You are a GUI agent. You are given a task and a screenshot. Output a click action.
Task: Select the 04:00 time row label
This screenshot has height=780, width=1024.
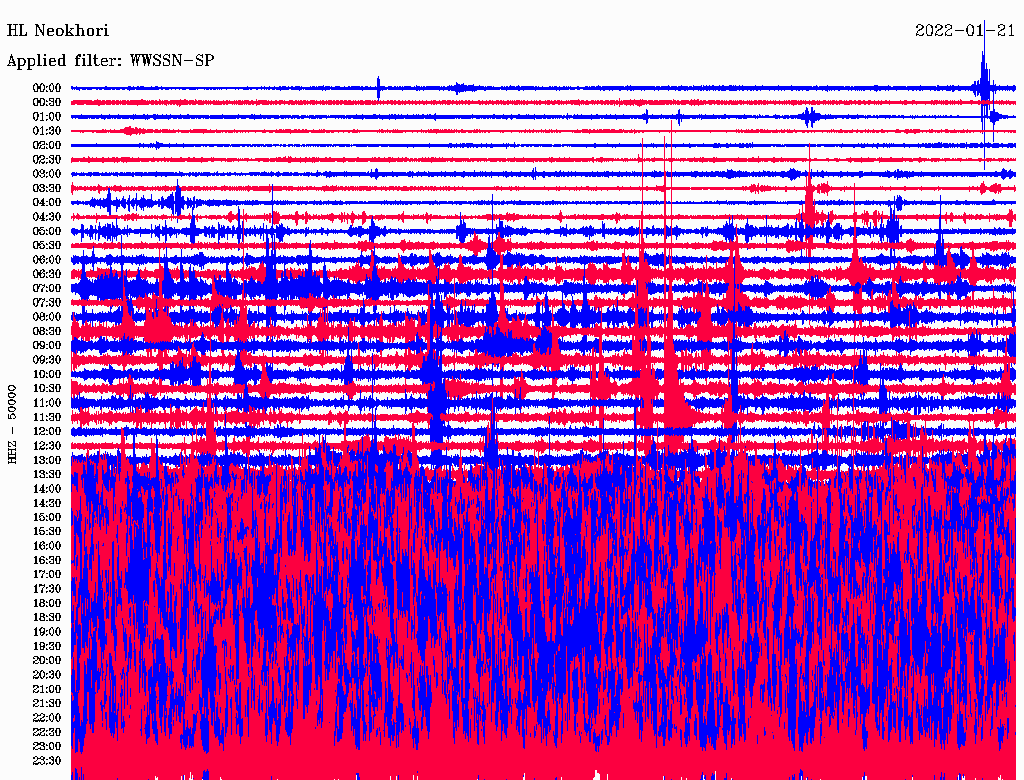(x=46, y=203)
